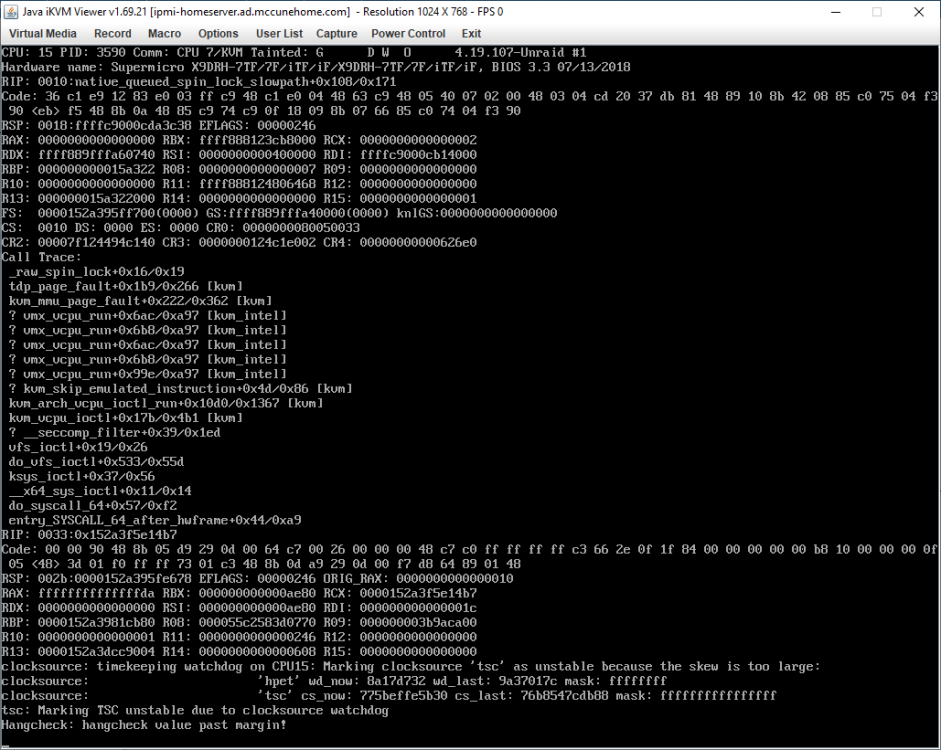Click the '__x64_sys_ioctl+0x11/0x14' line

coord(100,491)
